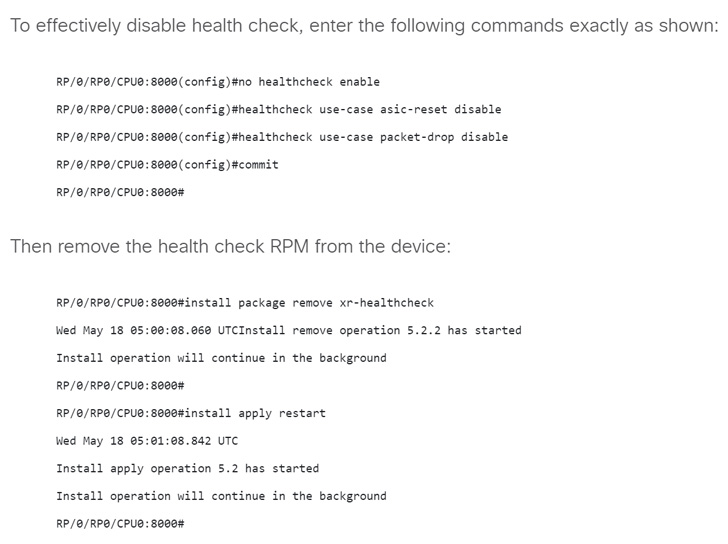Click the first 'Install operation will continue' line
728x544 pixels.
tap(221, 358)
